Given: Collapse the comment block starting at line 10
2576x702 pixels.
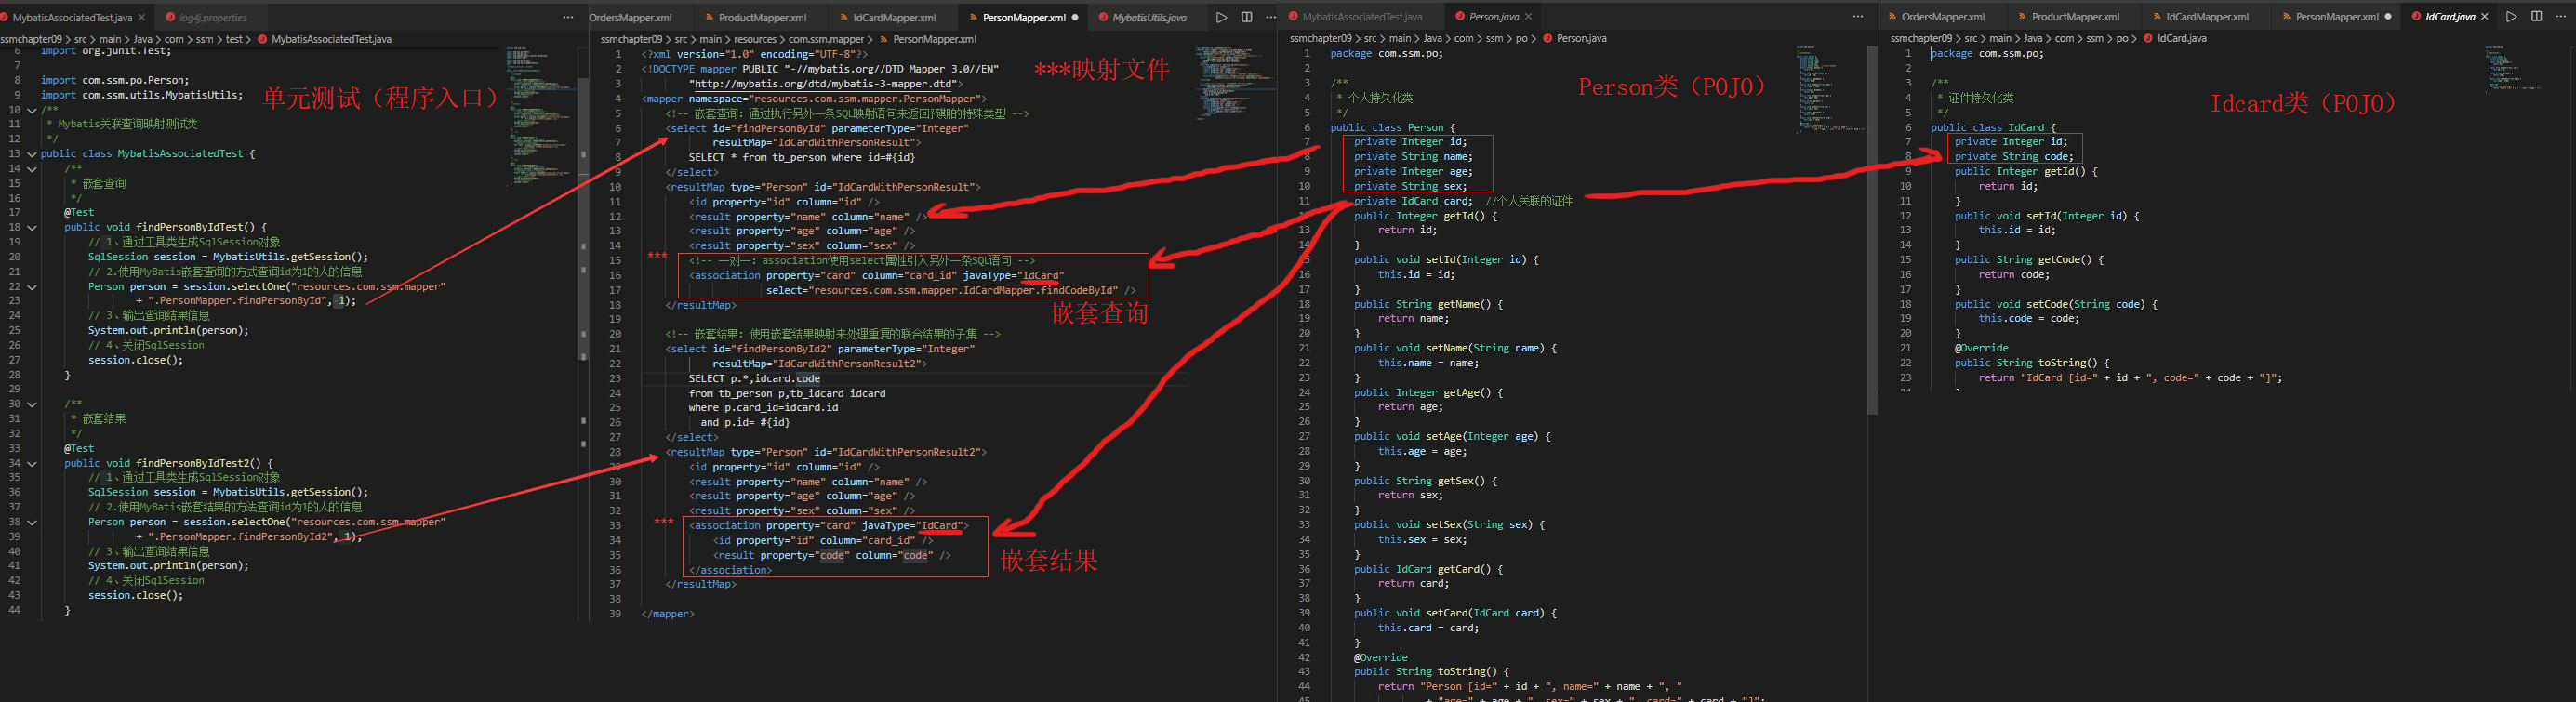Looking at the screenshot, I should [32, 110].
